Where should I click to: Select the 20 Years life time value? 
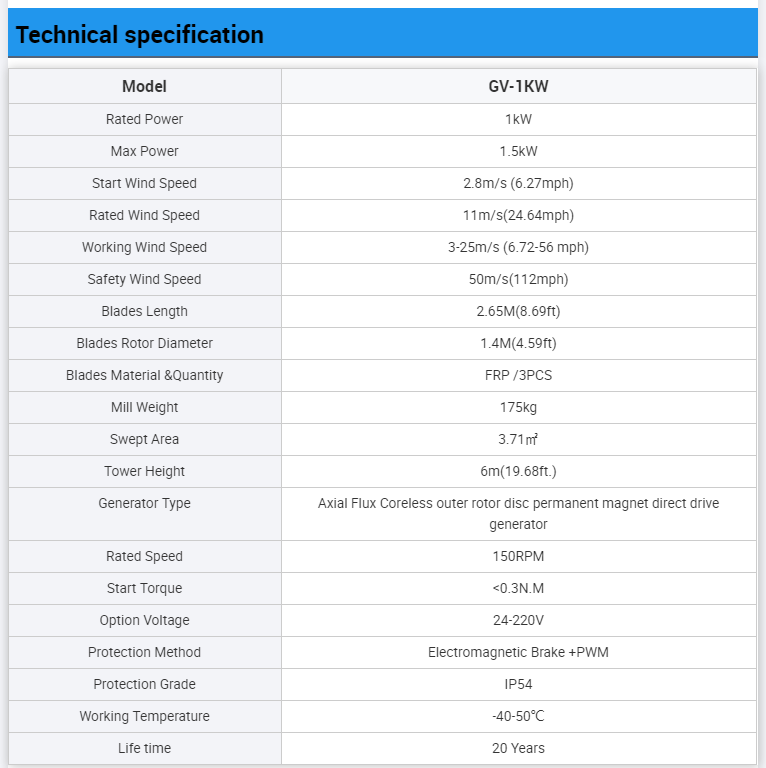[x=518, y=748]
